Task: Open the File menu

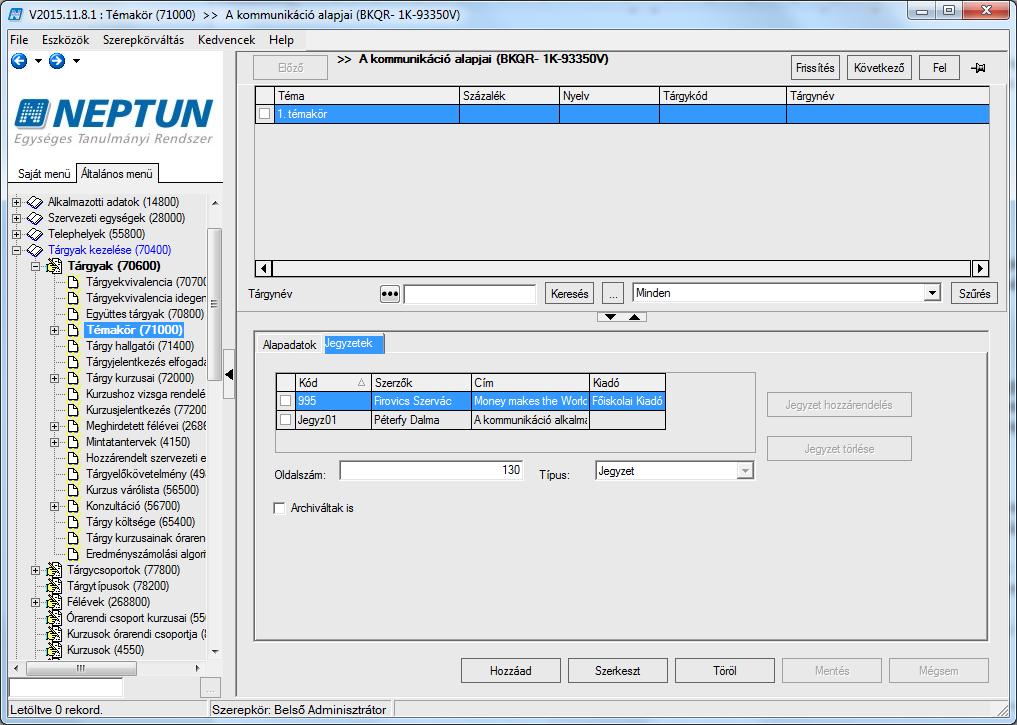Action: click(x=19, y=40)
